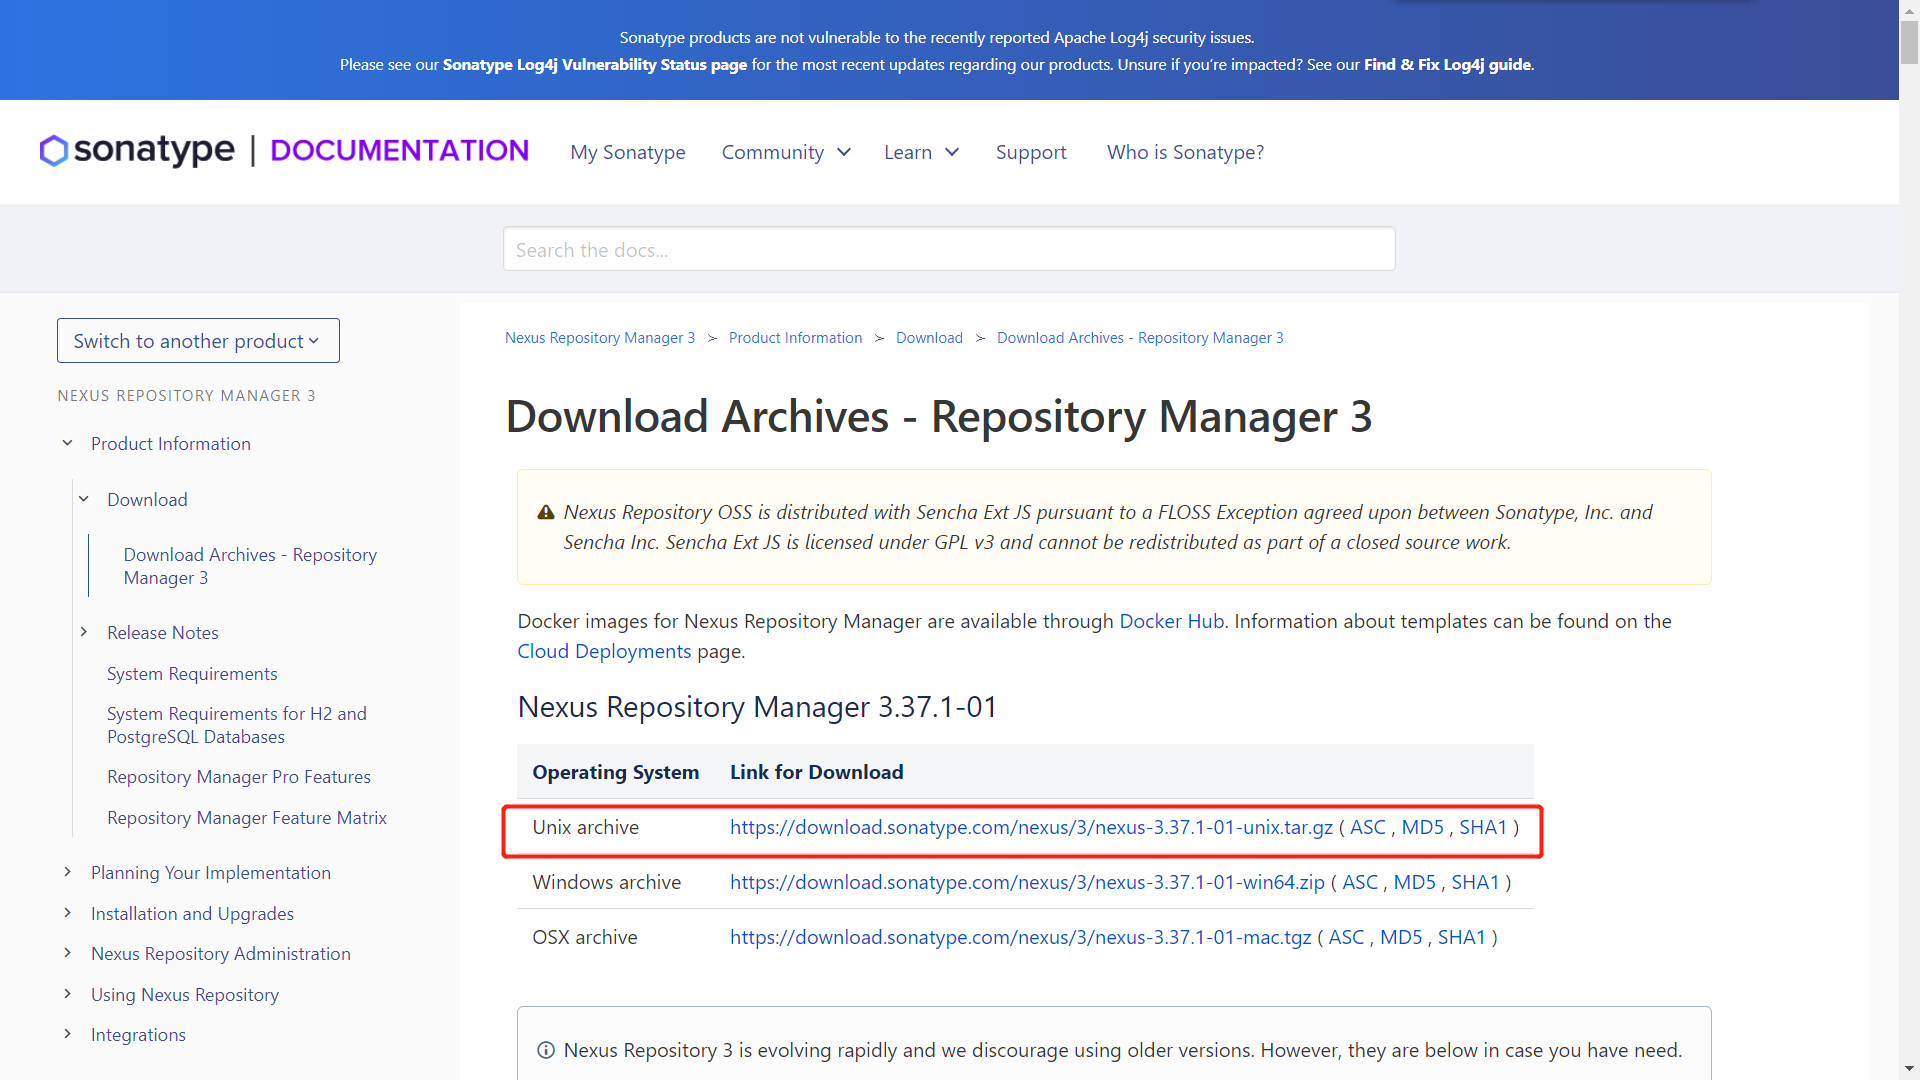Image resolution: width=1920 pixels, height=1080 pixels.
Task: Open the Docker Hub link
Action: [1171, 621]
